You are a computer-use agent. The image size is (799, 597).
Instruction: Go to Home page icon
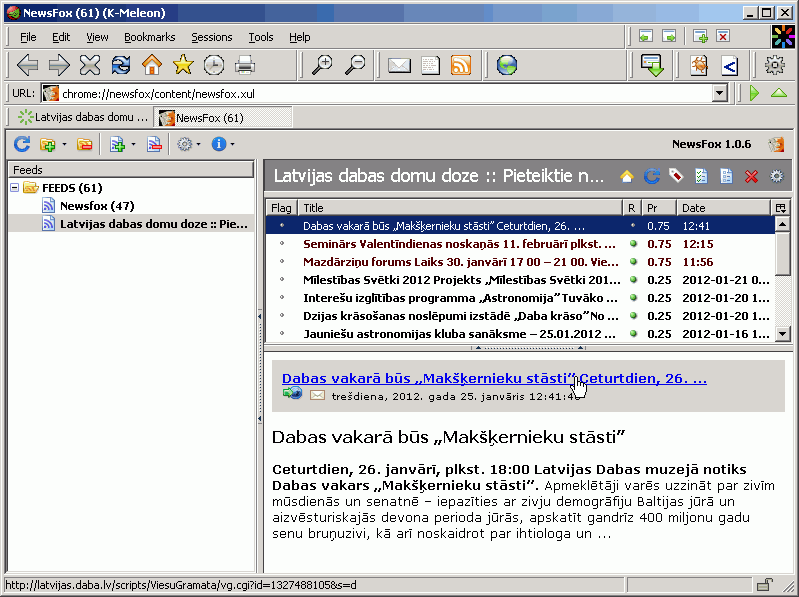coord(152,65)
